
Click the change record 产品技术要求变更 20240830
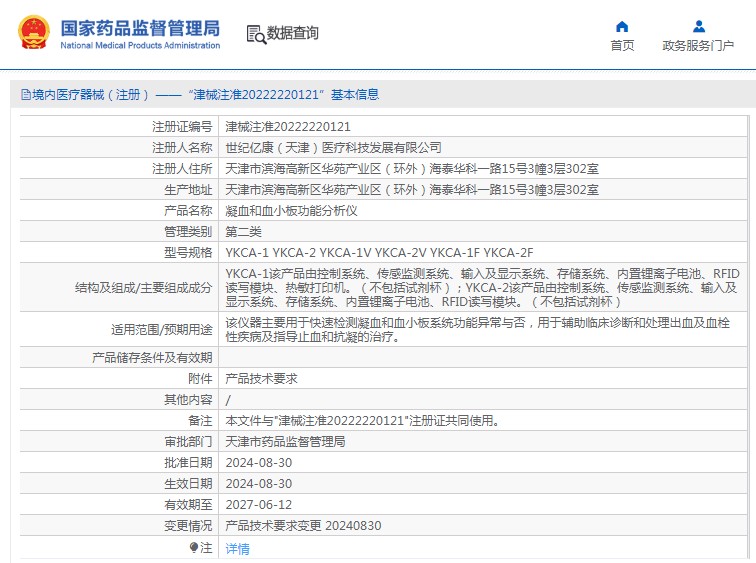[303, 525]
